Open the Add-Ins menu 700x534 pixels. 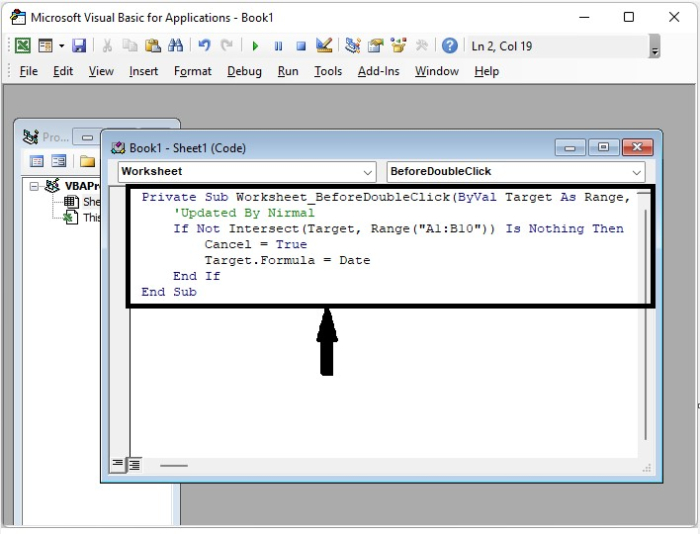click(x=378, y=71)
